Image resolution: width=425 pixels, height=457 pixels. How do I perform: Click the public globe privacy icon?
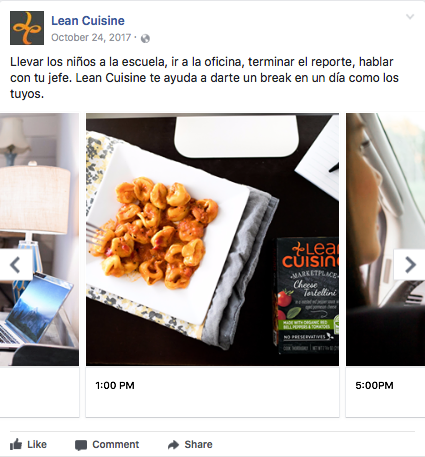[x=145, y=38]
